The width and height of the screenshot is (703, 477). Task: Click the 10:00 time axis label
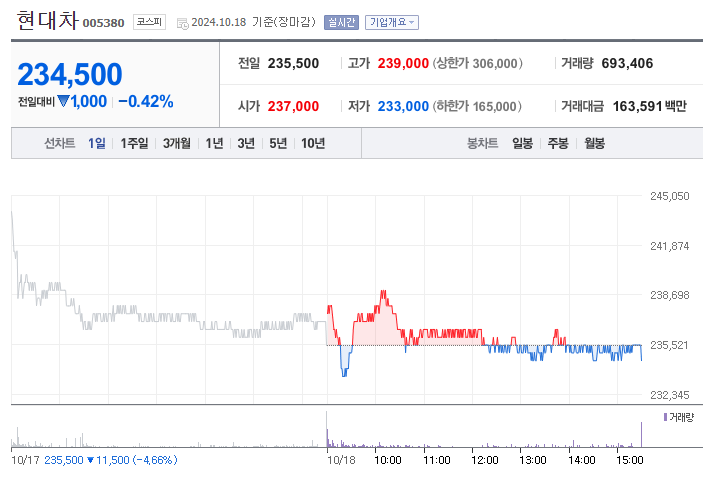388,460
